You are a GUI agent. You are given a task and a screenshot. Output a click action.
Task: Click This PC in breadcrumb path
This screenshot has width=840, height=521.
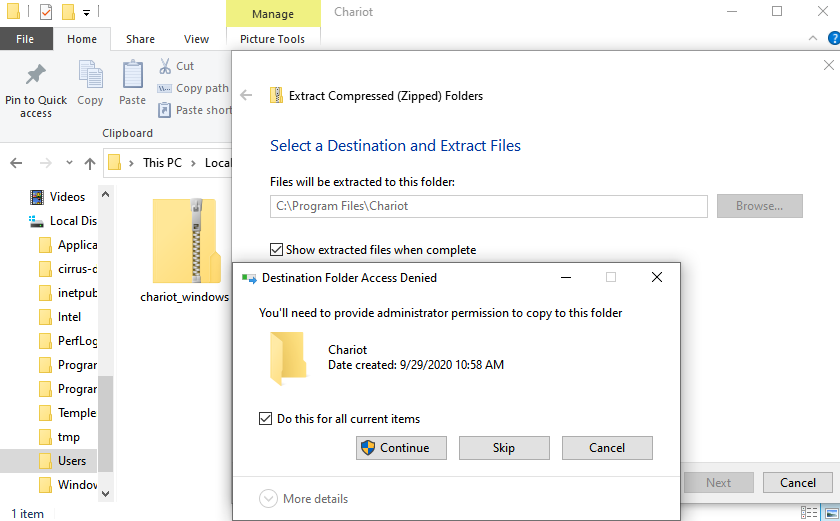pyautogui.click(x=162, y=163)
